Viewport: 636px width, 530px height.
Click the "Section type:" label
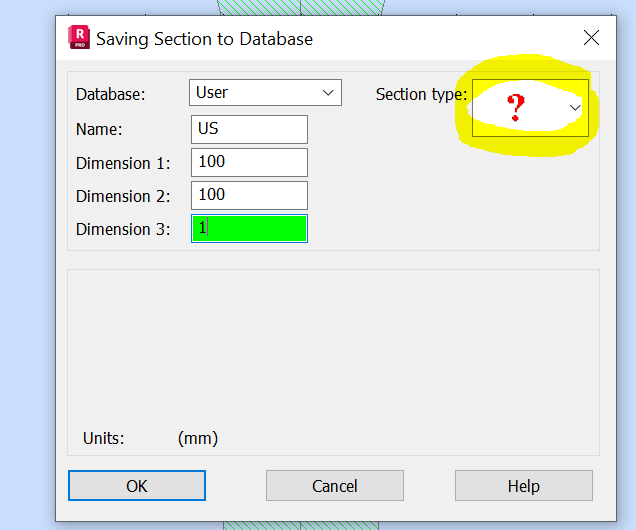point(421,94)
